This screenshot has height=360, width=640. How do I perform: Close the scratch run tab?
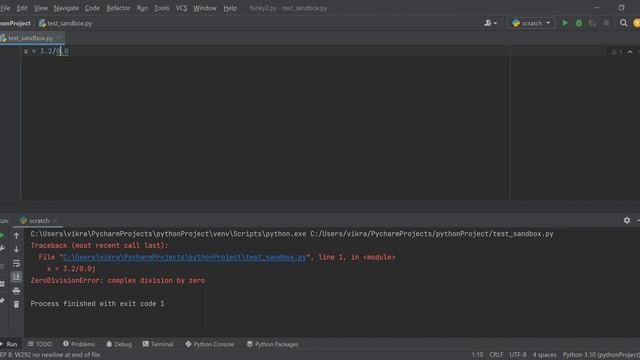pyautogui.click(x=55, y=220)
